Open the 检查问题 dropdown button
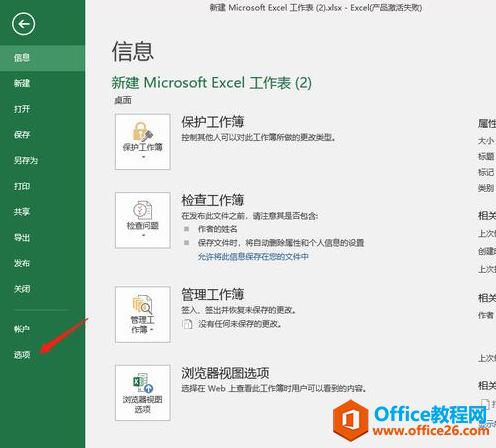The image size is (496, 448). 143,220
